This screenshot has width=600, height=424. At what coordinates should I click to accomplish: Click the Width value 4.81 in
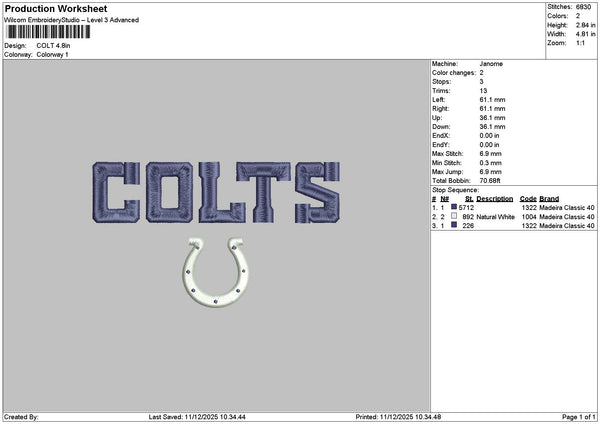pyautogui.click(x=585, y=34)
